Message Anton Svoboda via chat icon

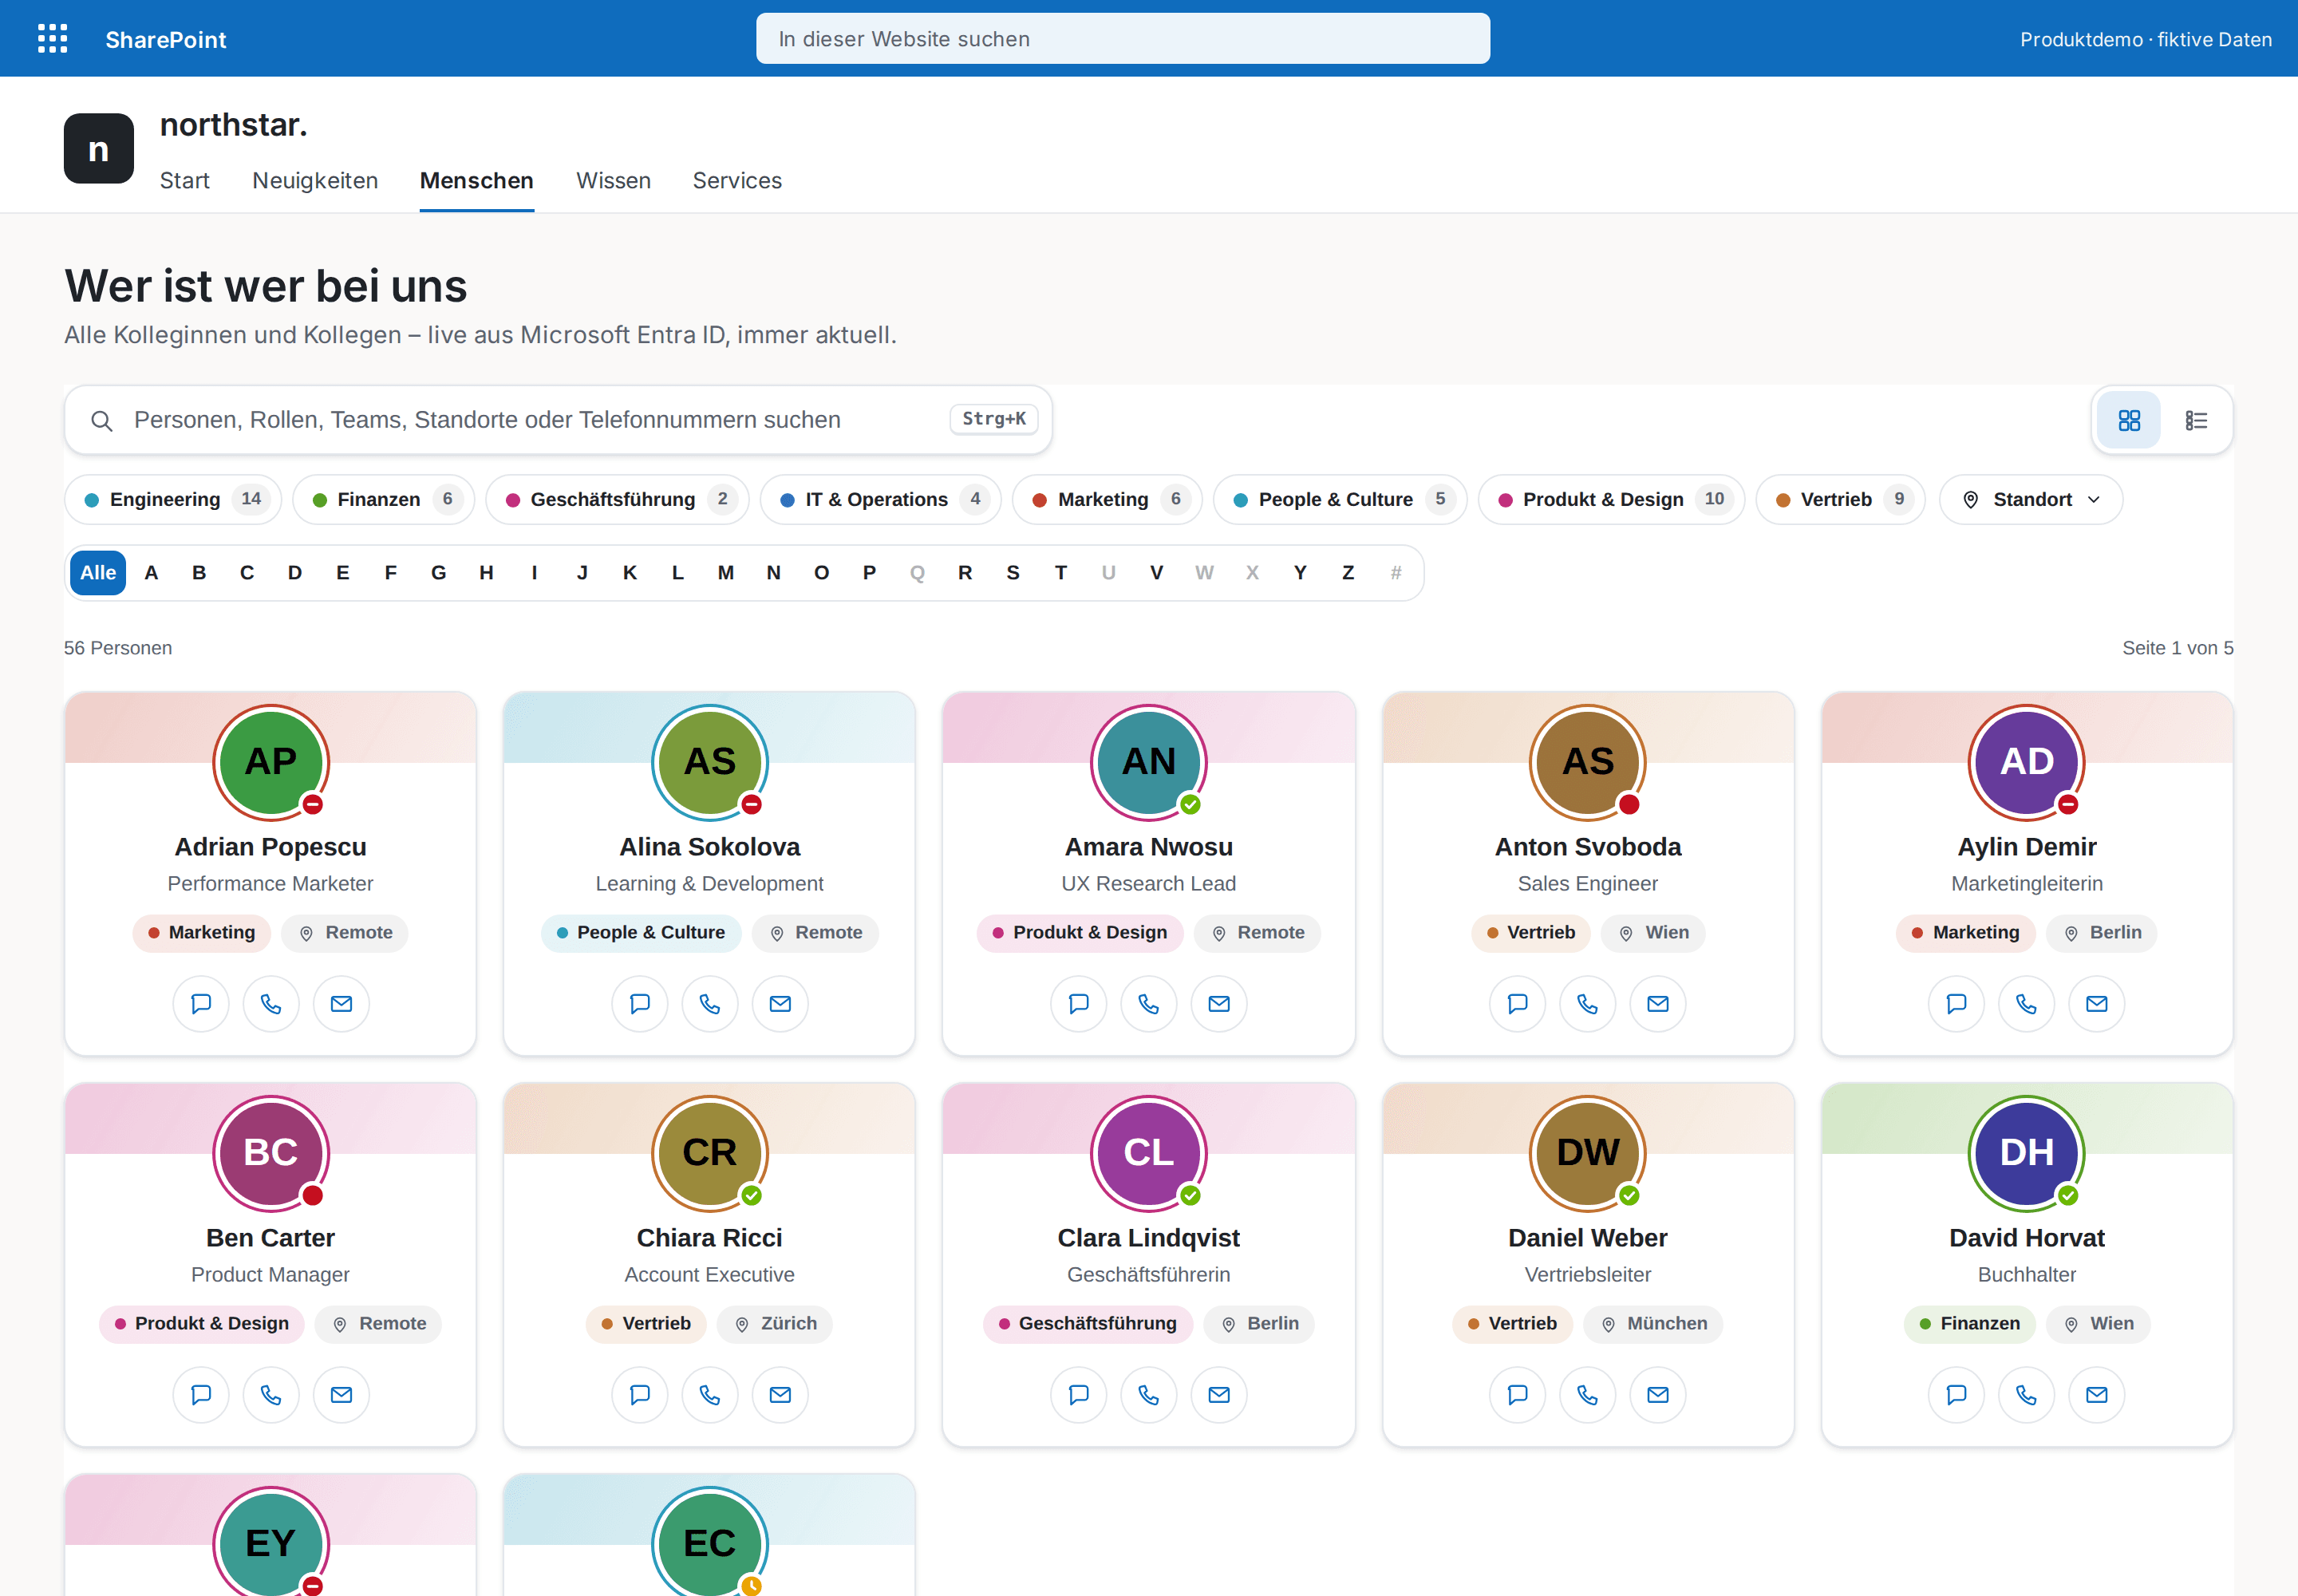tap(1518, 1003)
